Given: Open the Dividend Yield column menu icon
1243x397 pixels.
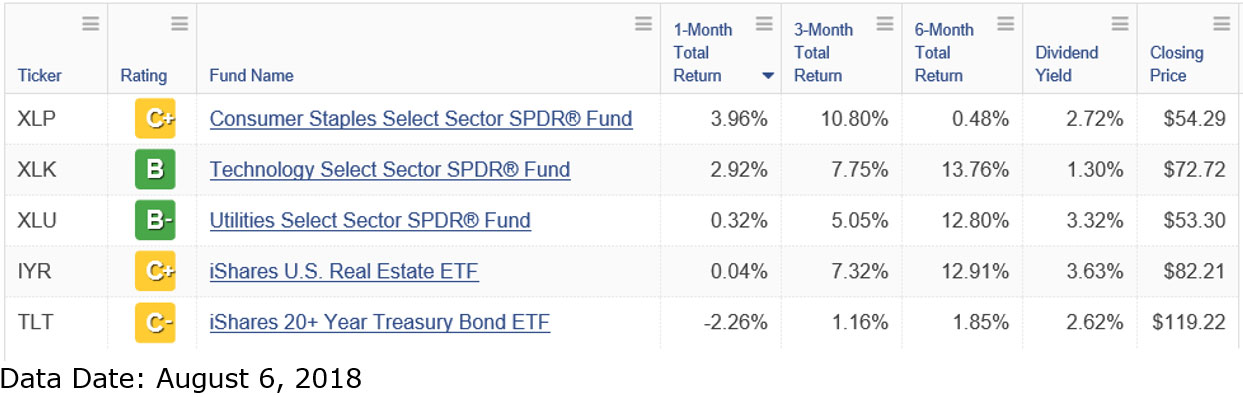Looking at the screenshot, I should (x=1120, y=24).
